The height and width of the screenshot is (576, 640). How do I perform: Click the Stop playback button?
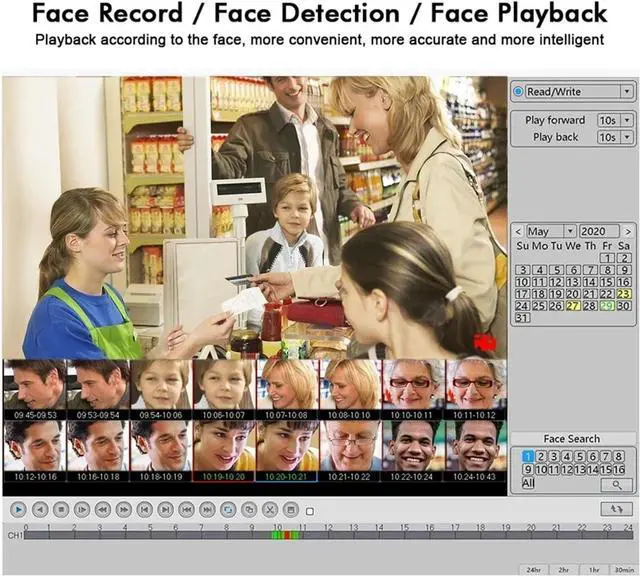click(60, 509)
